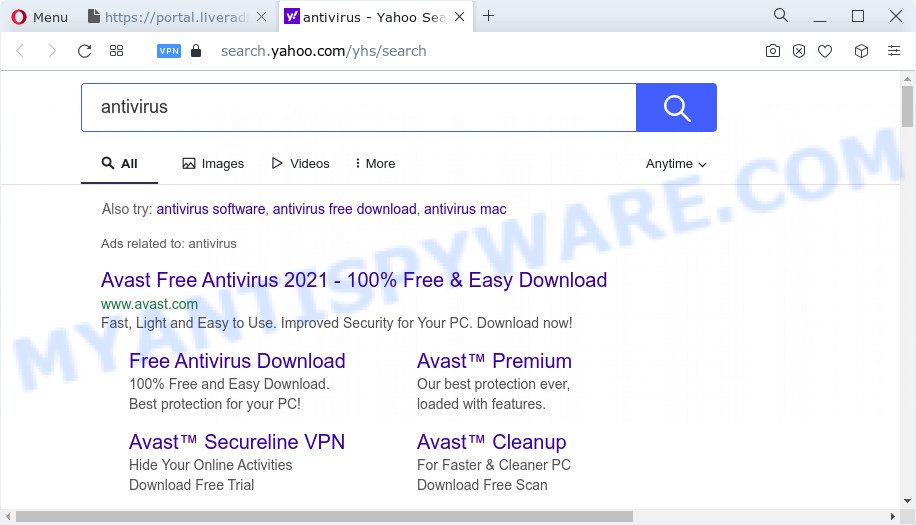The height and width of the screenshot is (525, 916).
Task: Close the portal.liveradio tab
Action: click(x=262, y=17)
